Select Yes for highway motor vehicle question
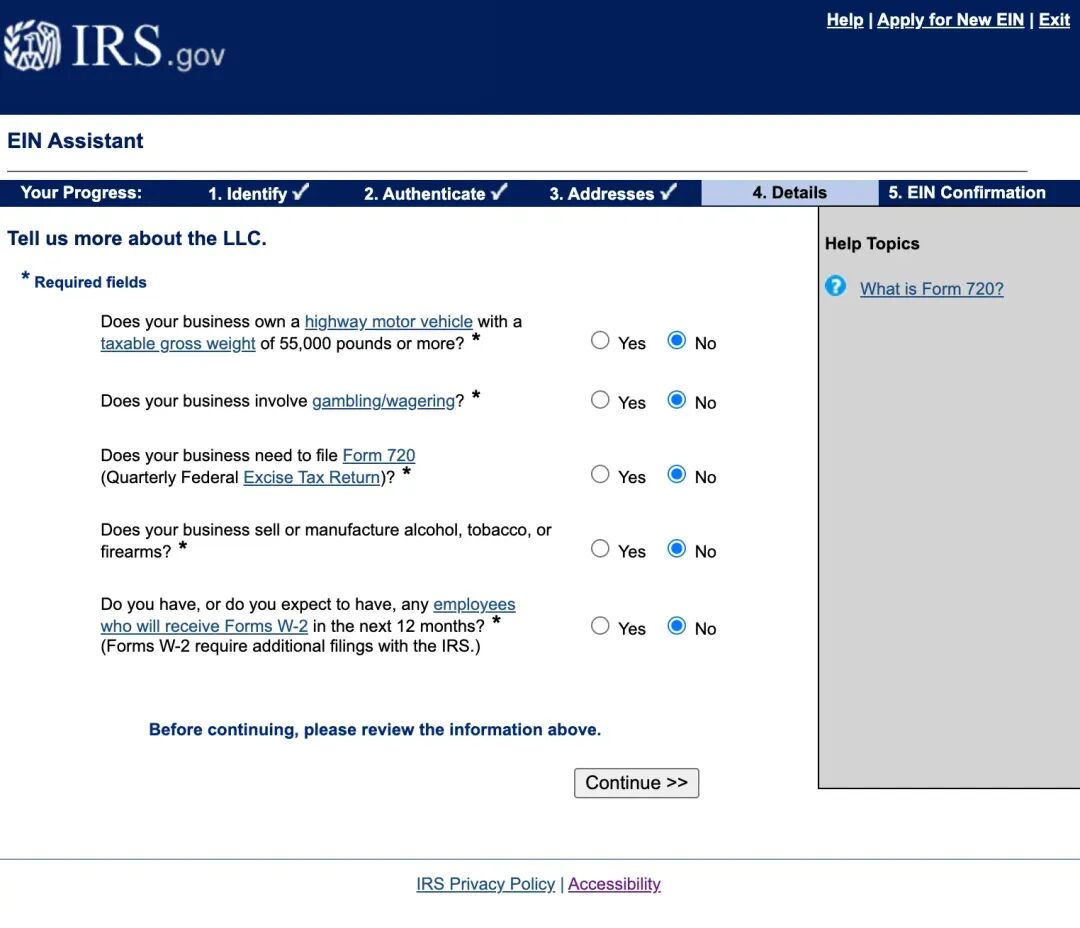This screenshot has width=1080, height=928. pos(600,341)
